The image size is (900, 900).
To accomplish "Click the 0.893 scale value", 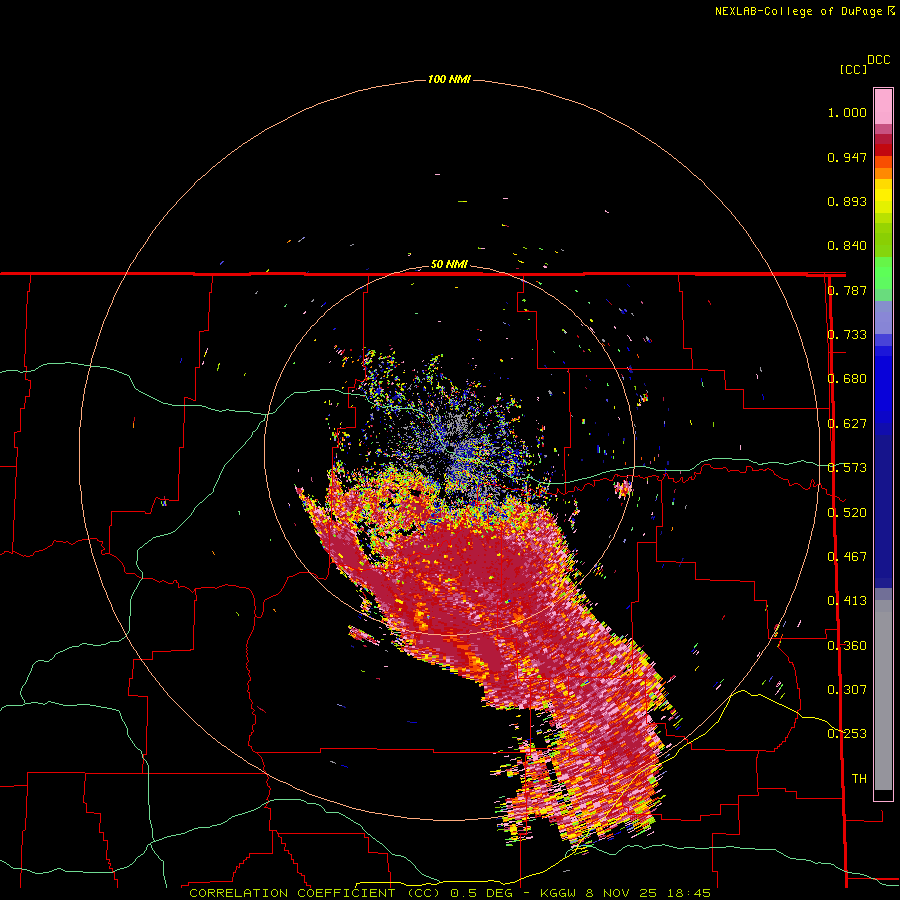I will 847,201.
